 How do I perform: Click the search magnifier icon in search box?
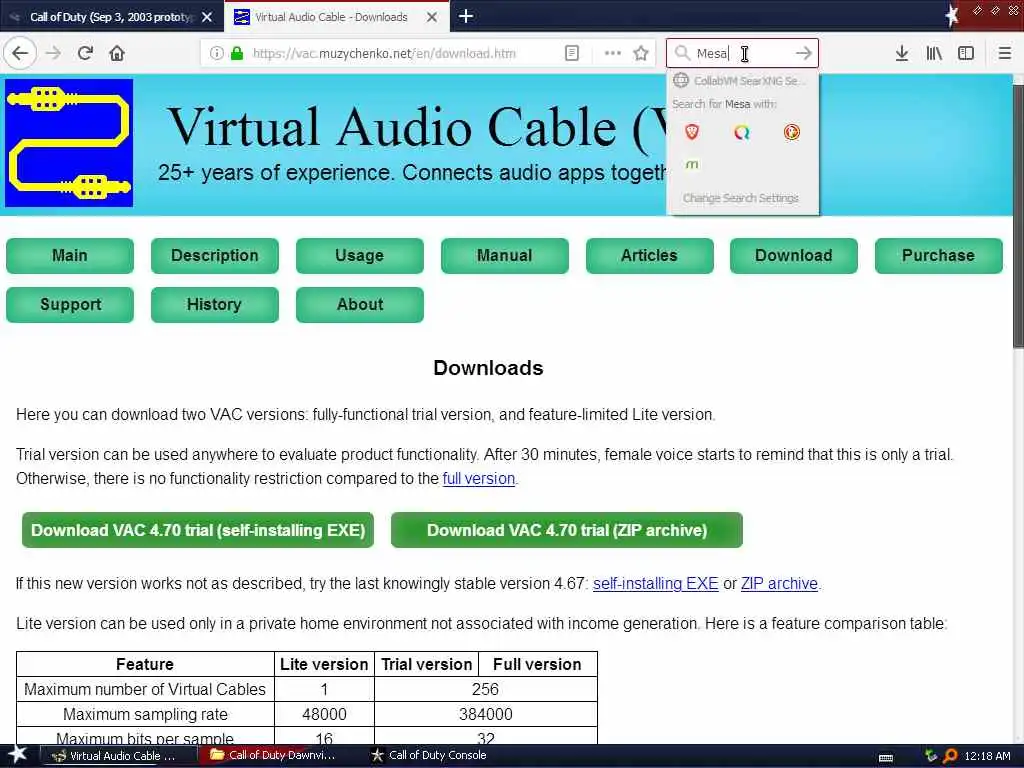[682, 53]
